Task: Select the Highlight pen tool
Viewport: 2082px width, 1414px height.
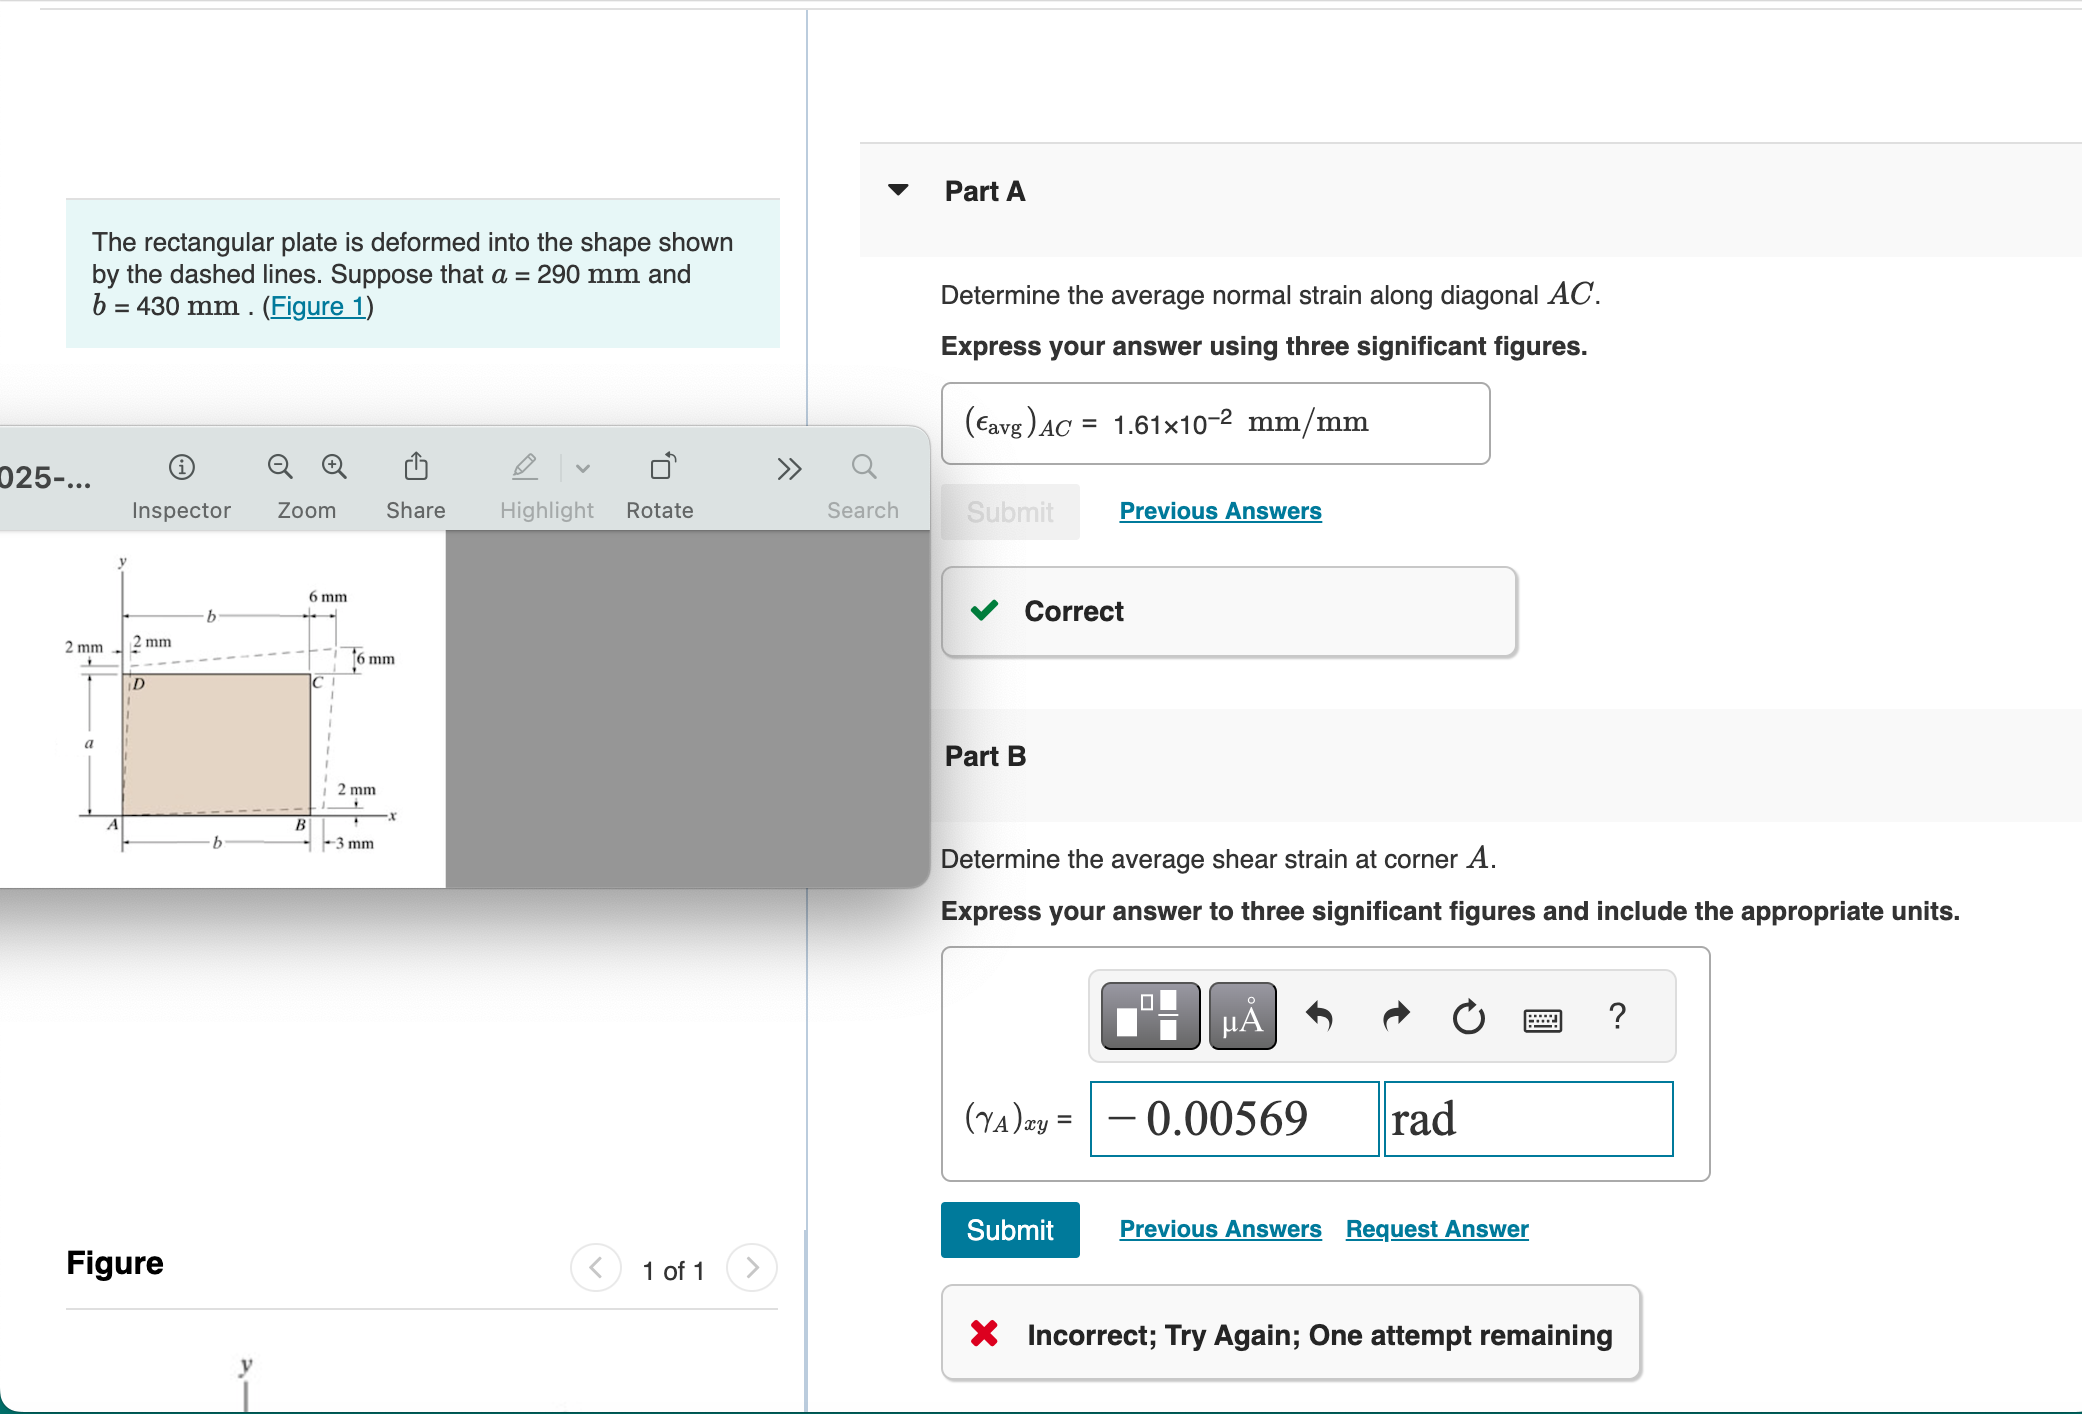Action: click(x=525, y=467)
